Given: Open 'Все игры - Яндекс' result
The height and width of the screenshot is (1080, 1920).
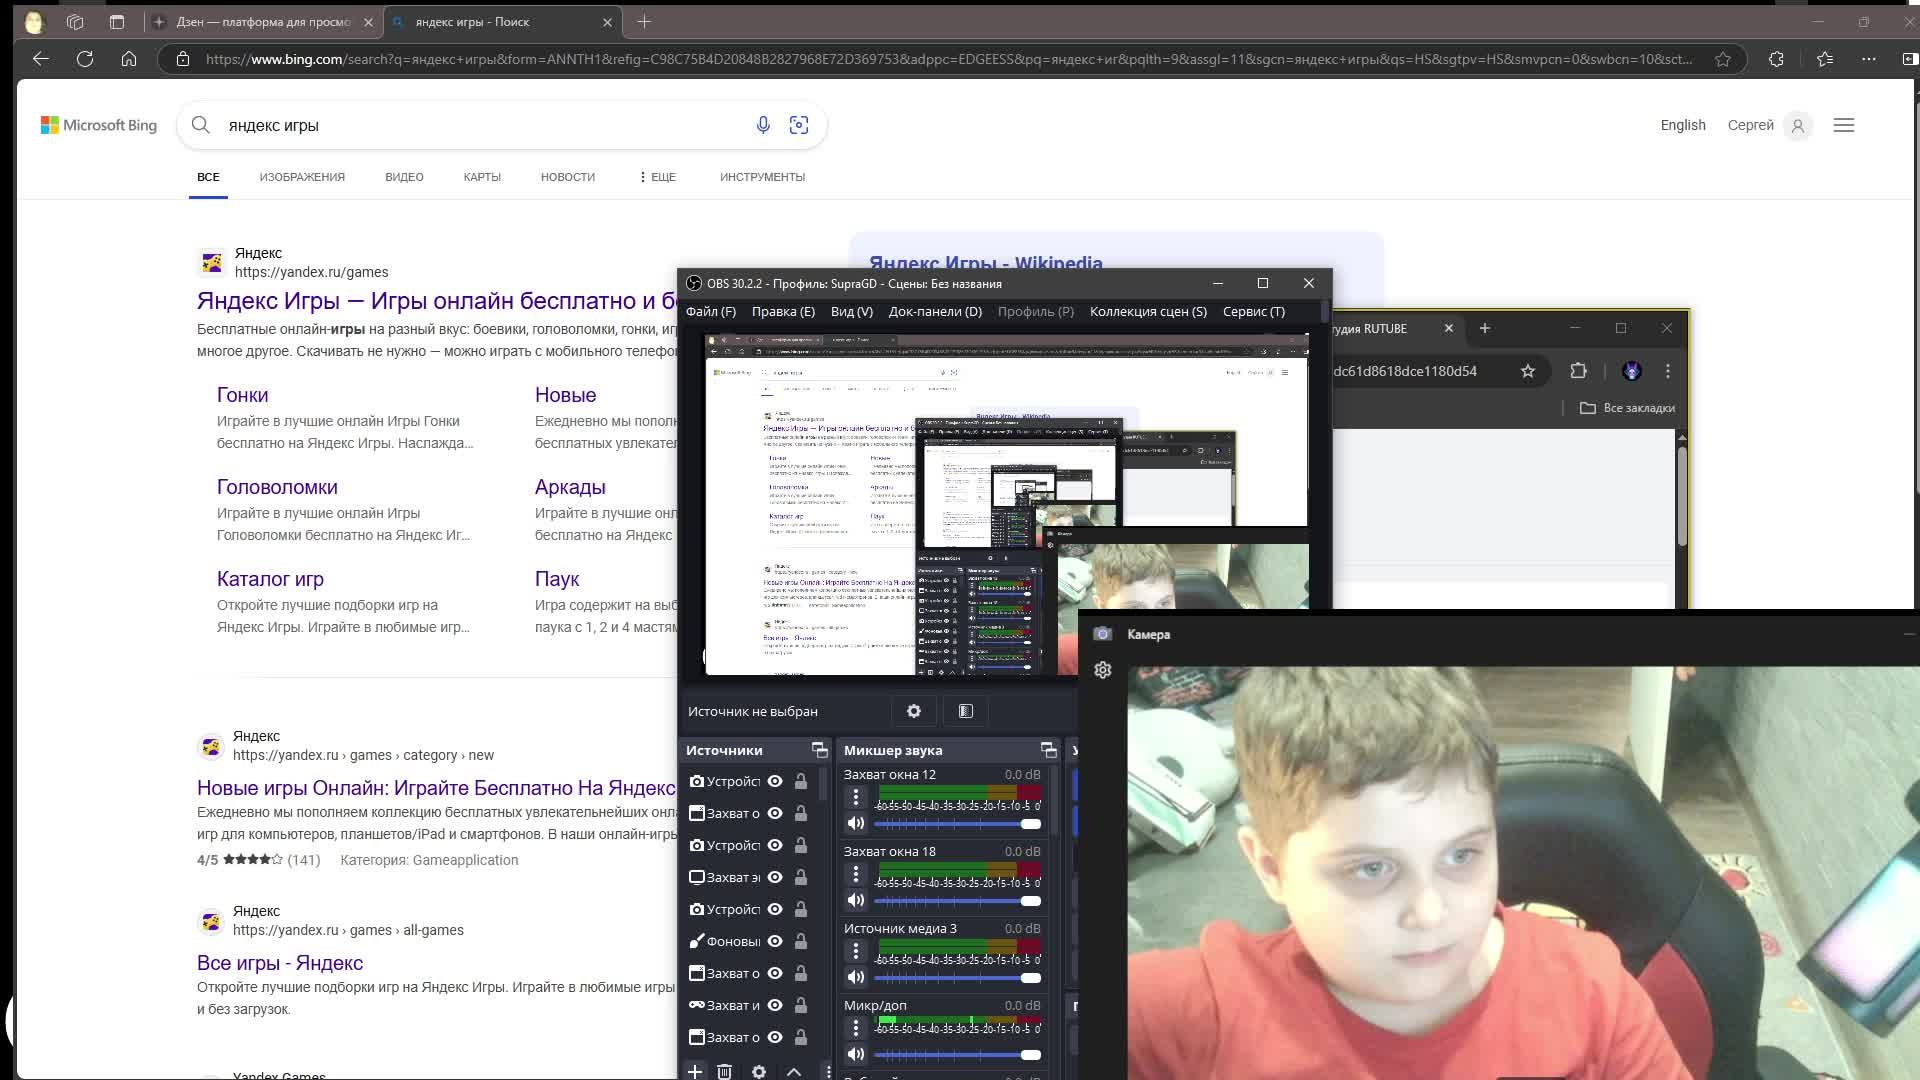Looking at the screenshot, I should 280,963.
